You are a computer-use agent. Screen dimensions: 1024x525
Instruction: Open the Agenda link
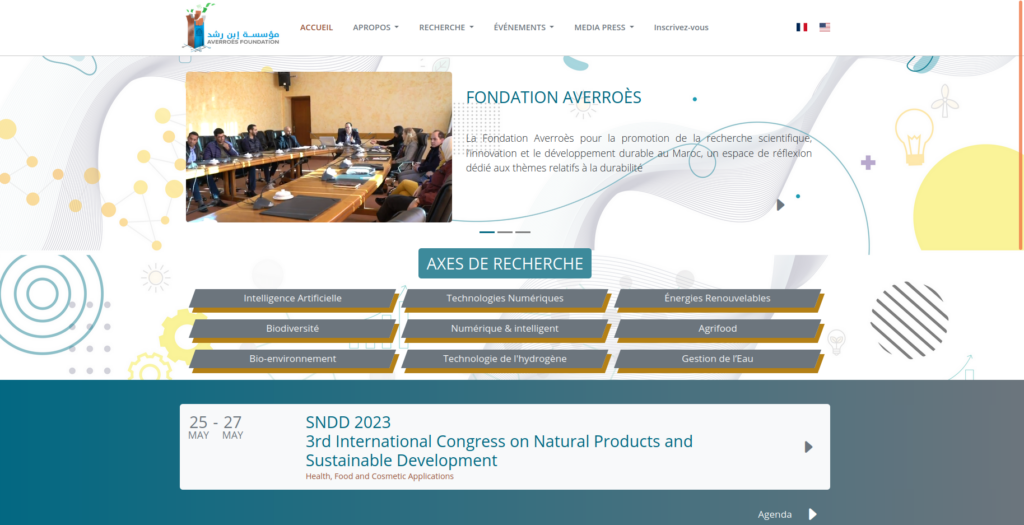coord(775,515)
